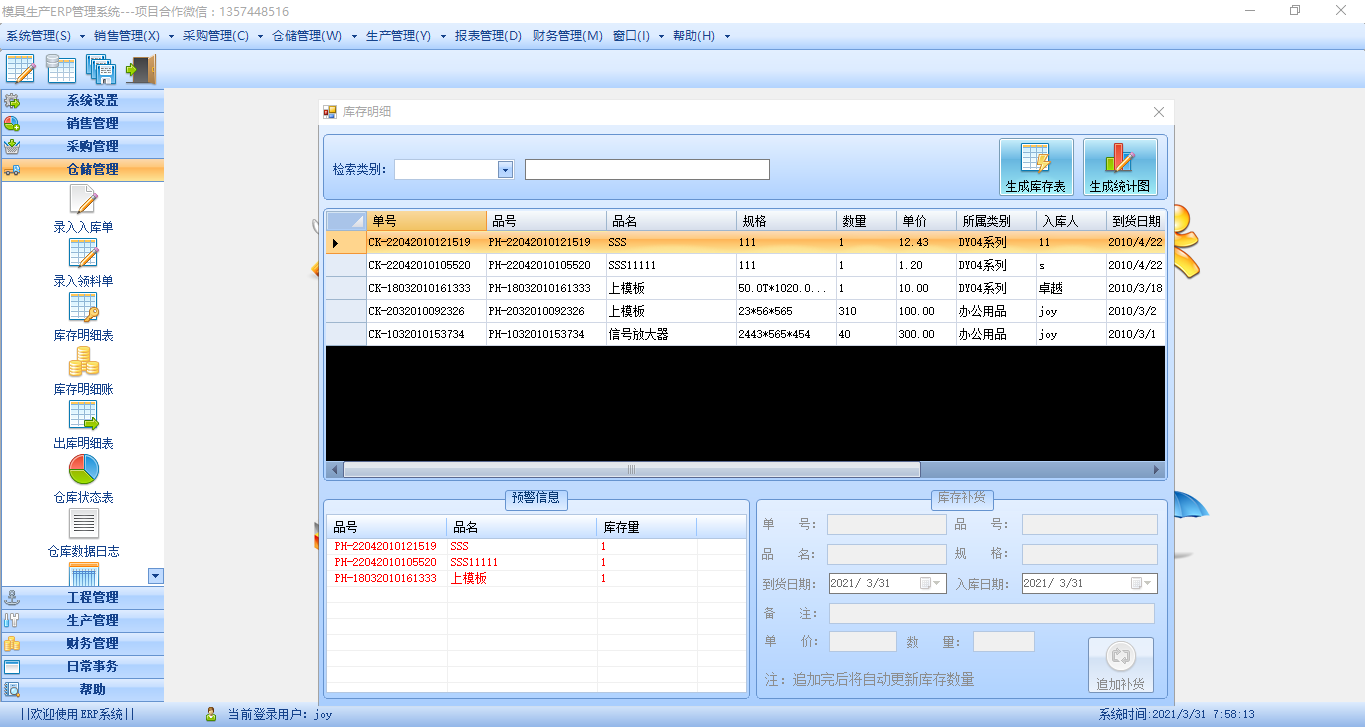Click the 所属类别 column header
This screenshot has height=727, width=1365.
pyautogui.click(x=996, y=221)
